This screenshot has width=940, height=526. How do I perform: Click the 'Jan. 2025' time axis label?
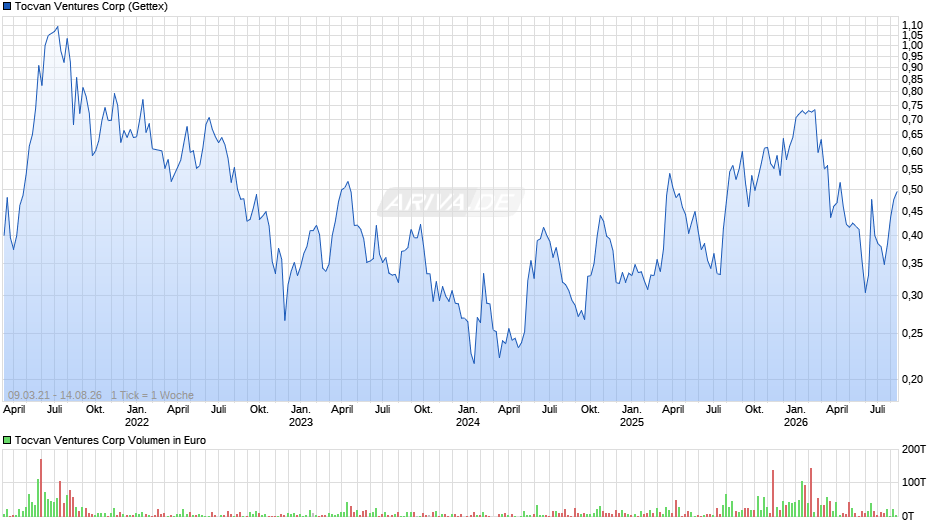tap(631, 416)
